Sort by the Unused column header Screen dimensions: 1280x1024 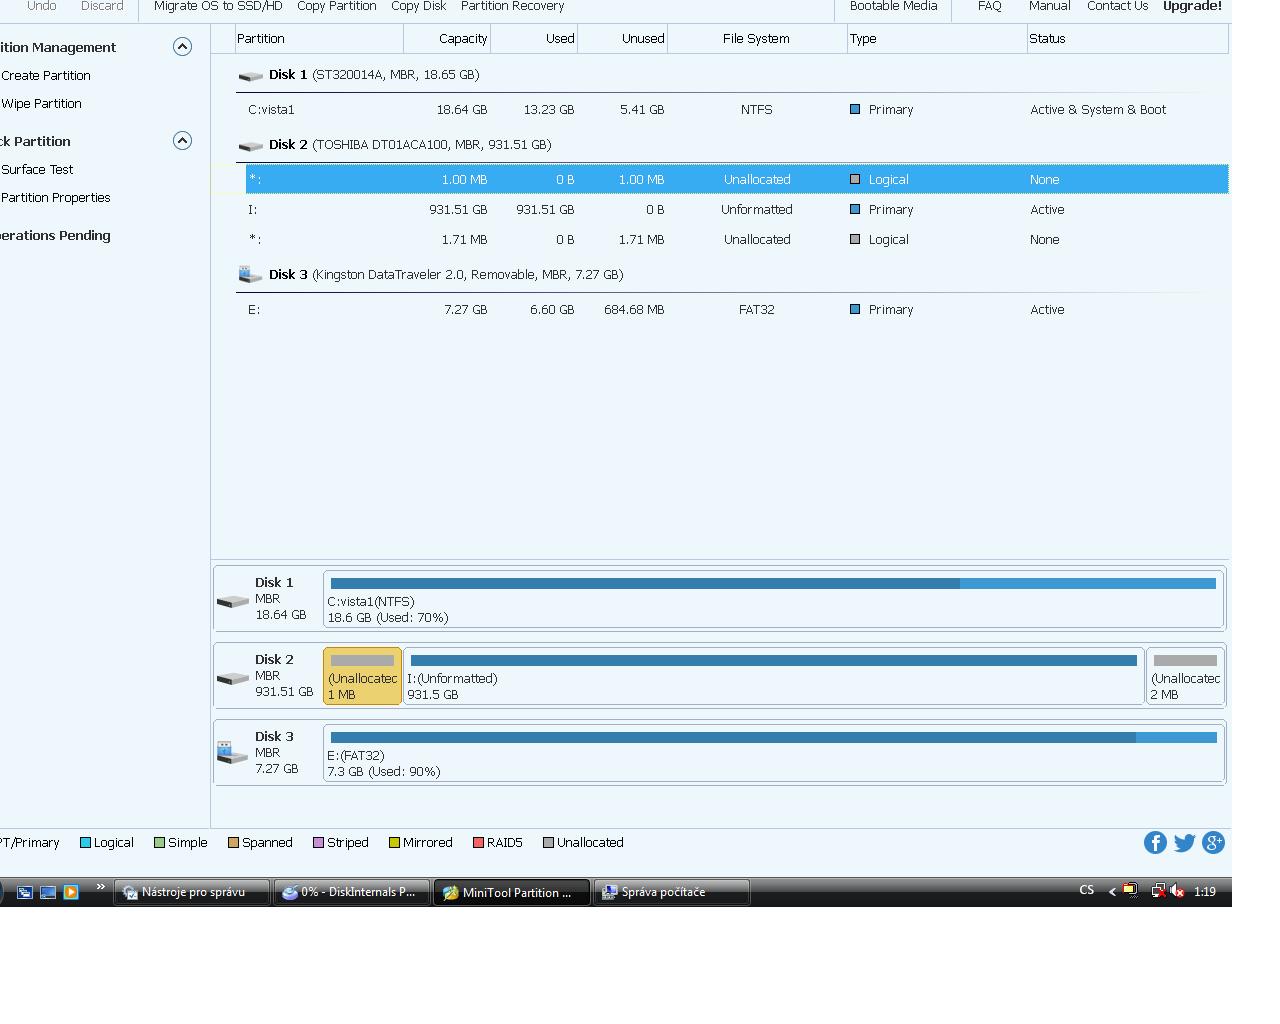click(622, 39)
